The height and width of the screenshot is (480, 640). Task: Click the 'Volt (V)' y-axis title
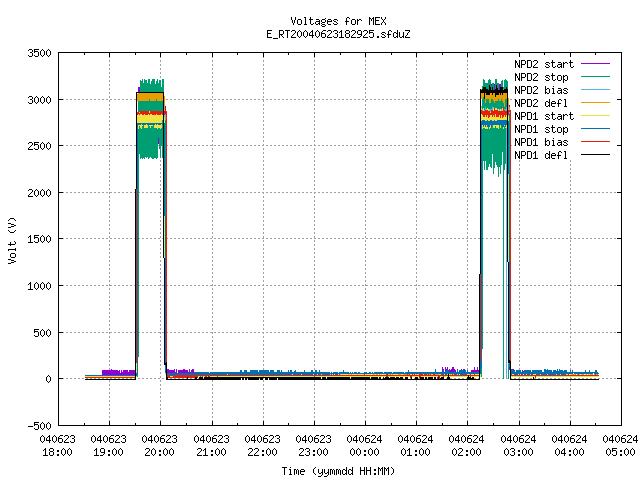coord(12,240)
